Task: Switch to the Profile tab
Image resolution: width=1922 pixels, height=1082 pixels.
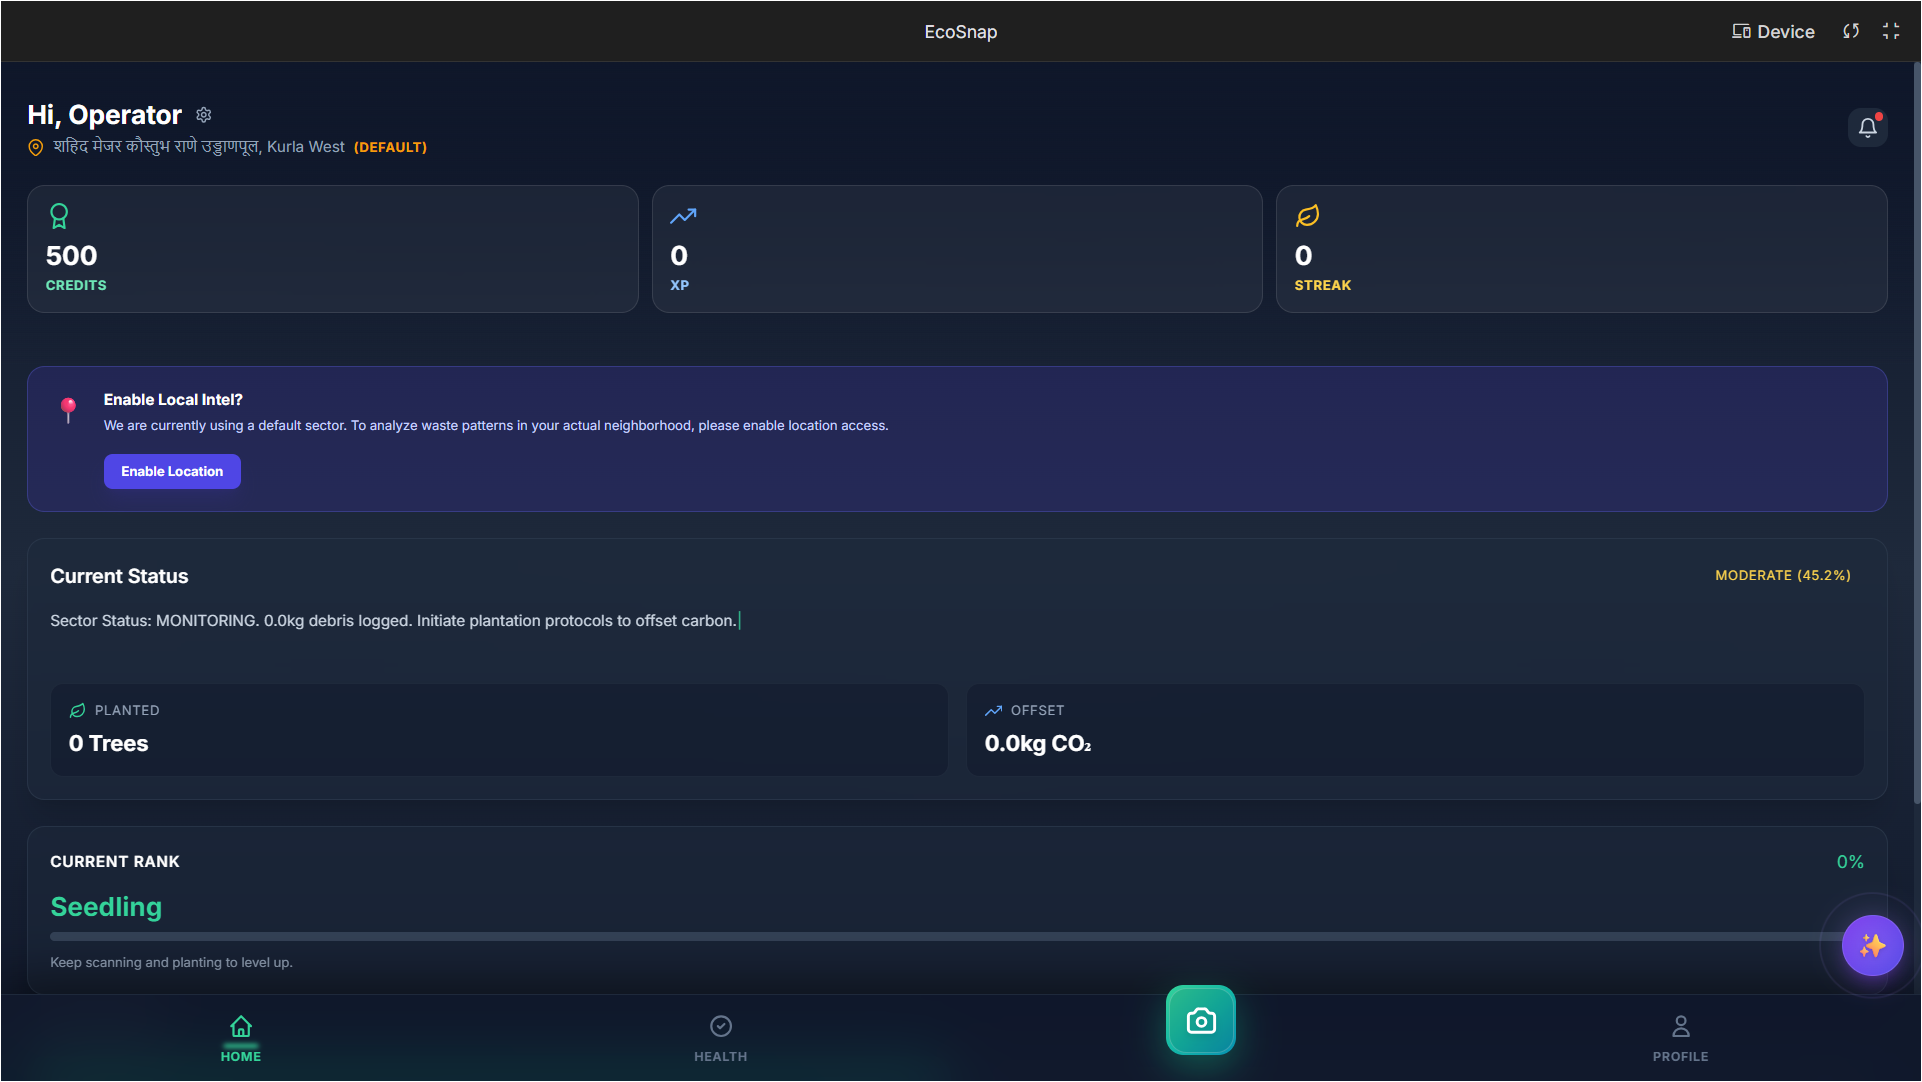Action: click(1680, 1038)
